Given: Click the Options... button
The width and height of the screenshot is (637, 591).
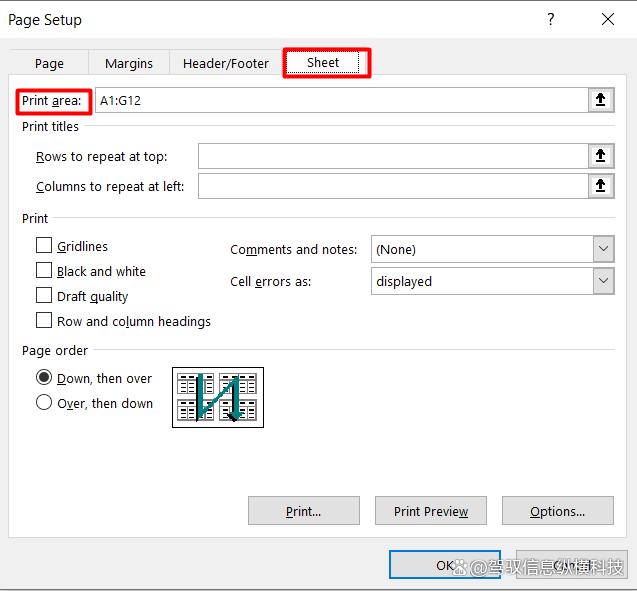Looking at the screenshot, I should pos(558,511).
